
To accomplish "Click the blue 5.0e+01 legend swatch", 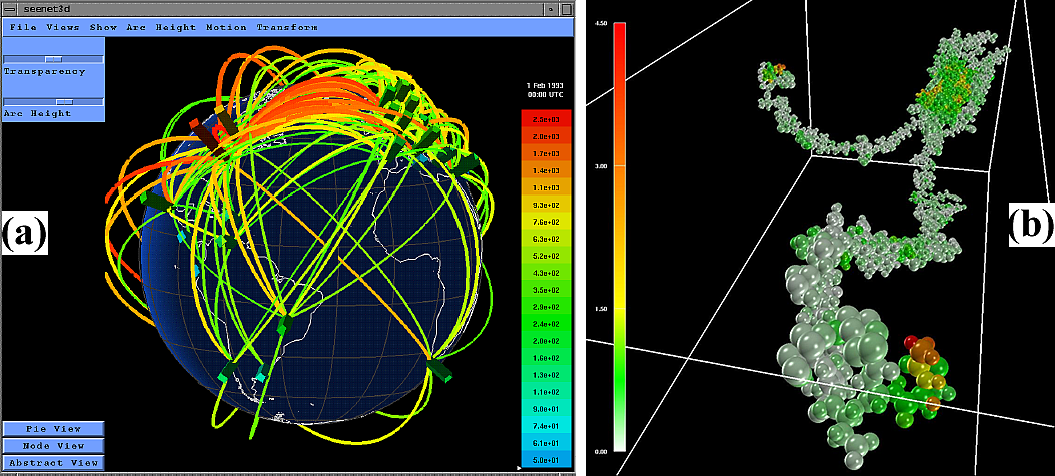I will coord(545,458).
